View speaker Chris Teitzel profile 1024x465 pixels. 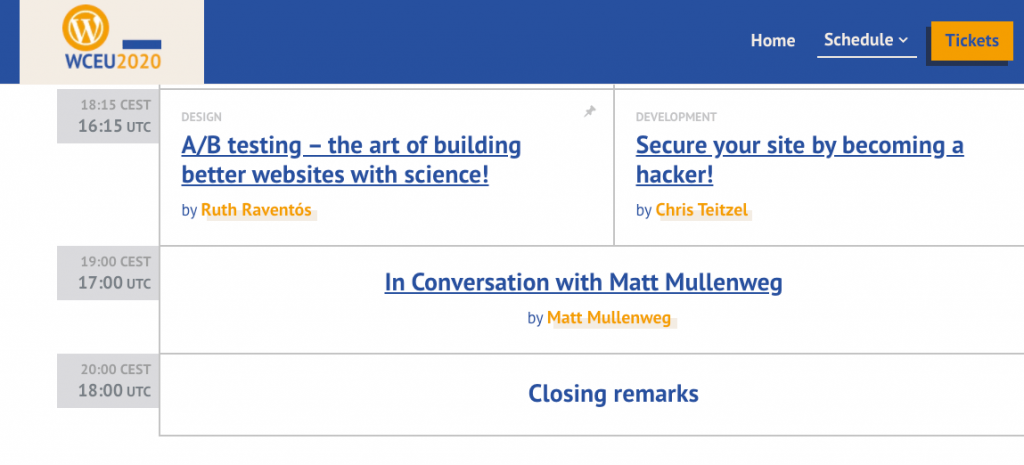coord(703,210)
